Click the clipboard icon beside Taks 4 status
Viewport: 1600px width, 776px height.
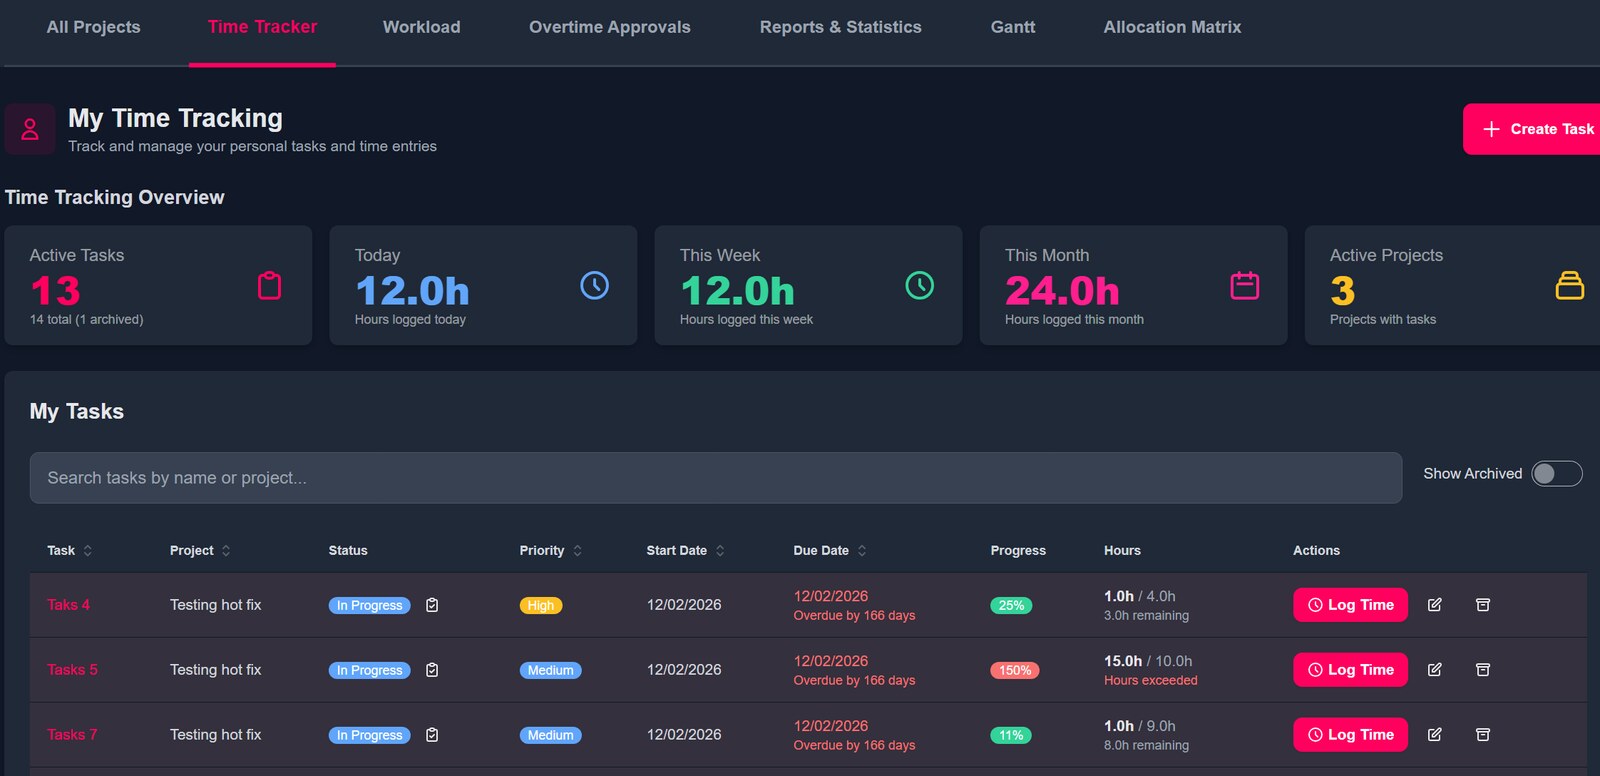432,605
